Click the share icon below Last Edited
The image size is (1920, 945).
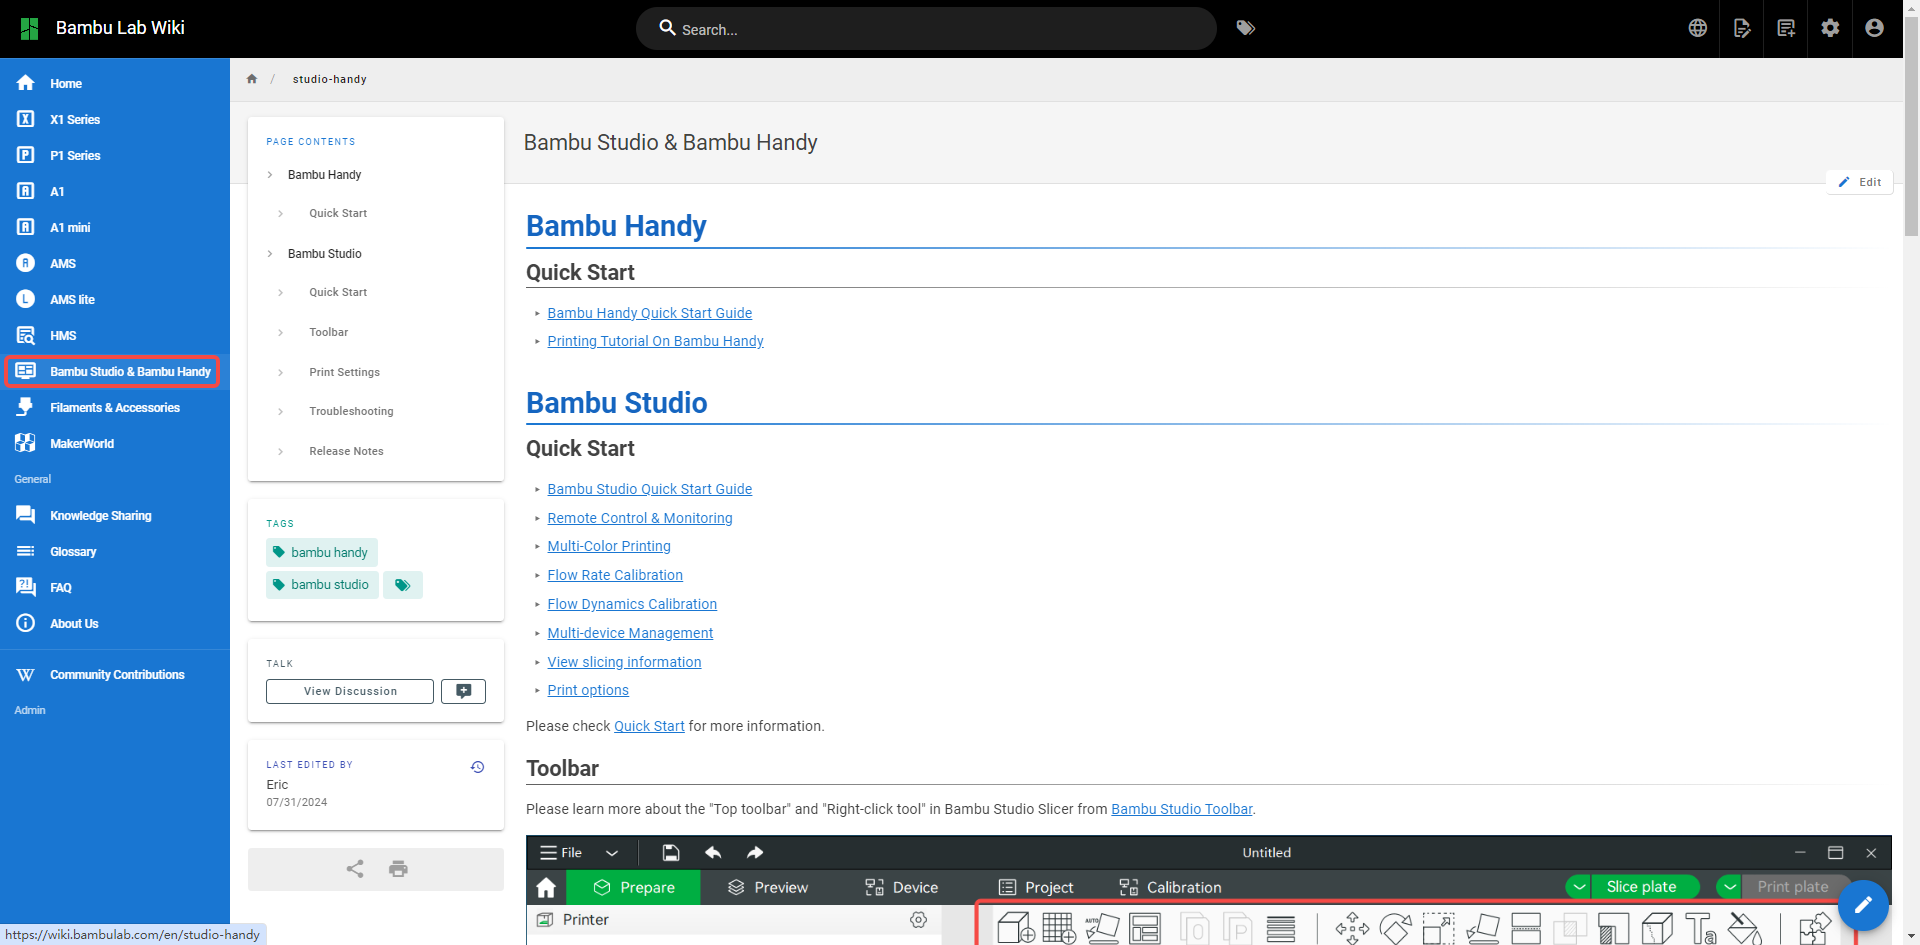(355, 868)
